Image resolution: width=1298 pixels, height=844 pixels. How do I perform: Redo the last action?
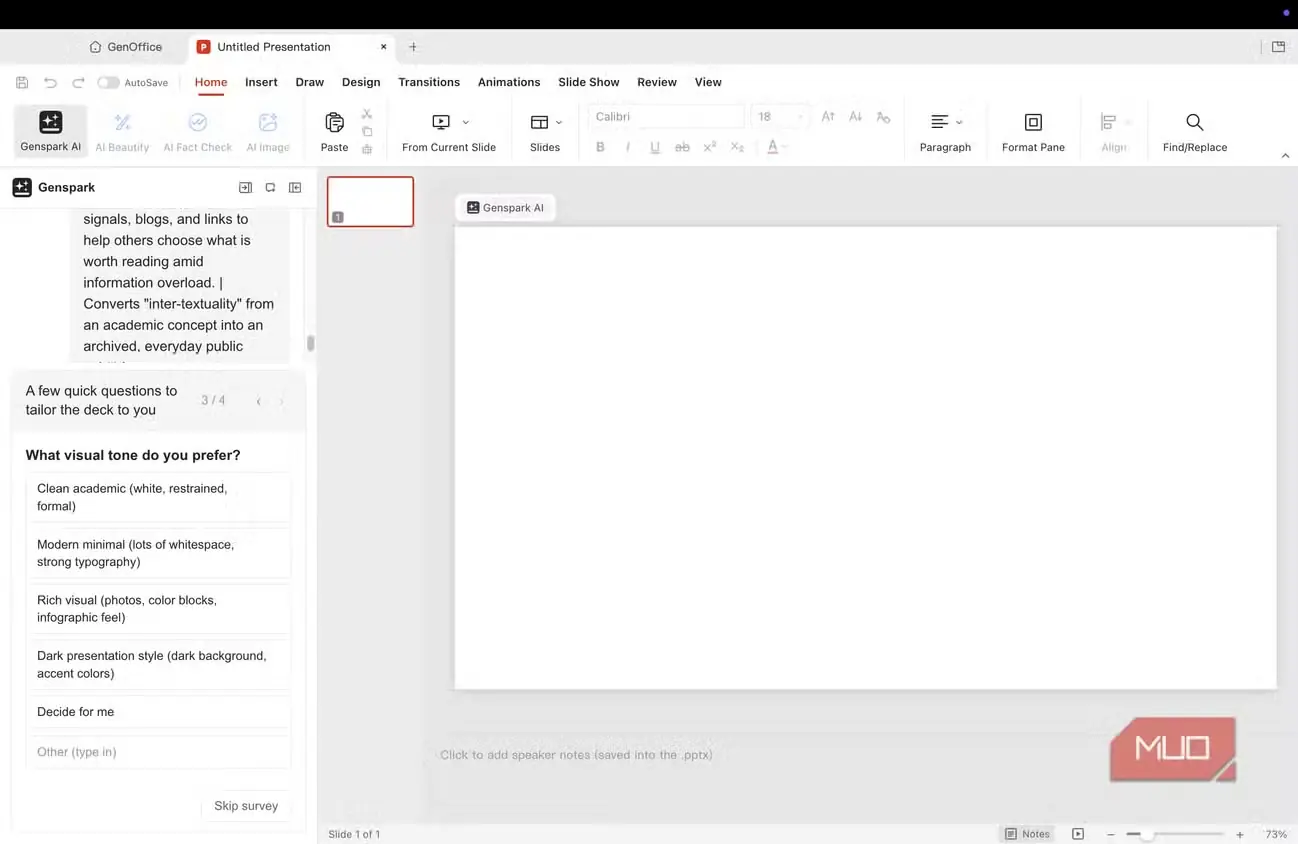(78, 82)
